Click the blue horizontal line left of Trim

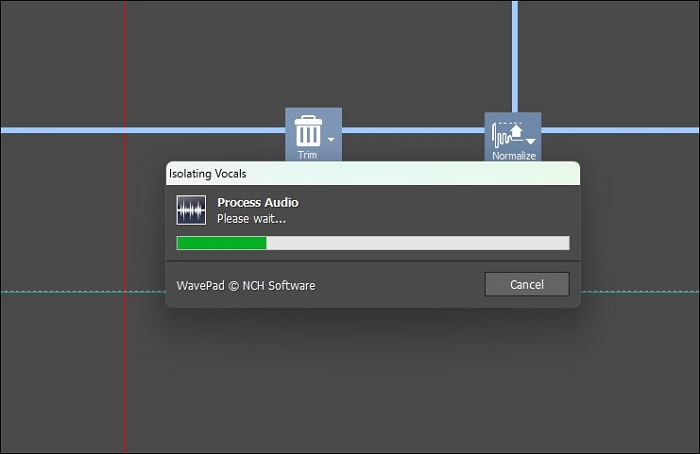coord(140,130)
